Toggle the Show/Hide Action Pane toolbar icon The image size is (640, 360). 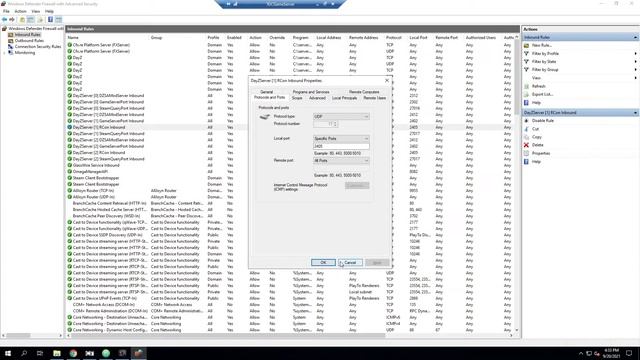(59, 20)
